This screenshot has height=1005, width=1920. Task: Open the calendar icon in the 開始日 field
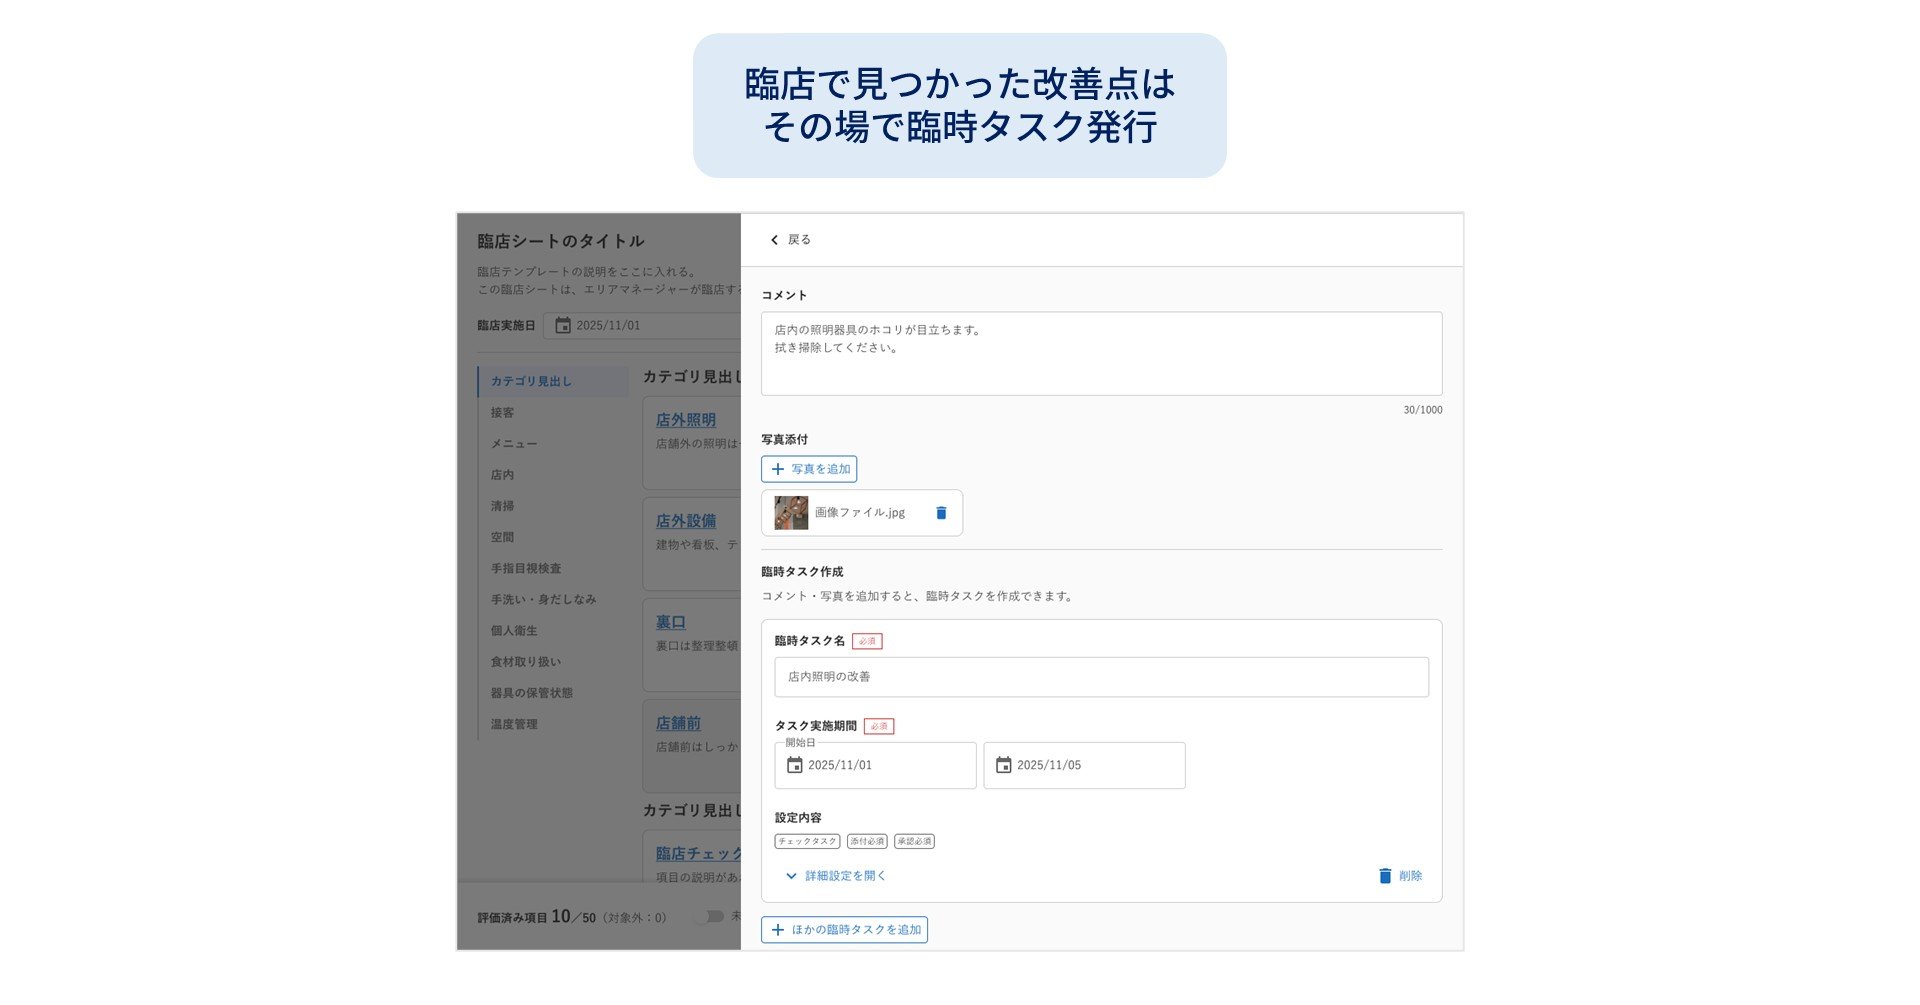click(x=794, y=766)
